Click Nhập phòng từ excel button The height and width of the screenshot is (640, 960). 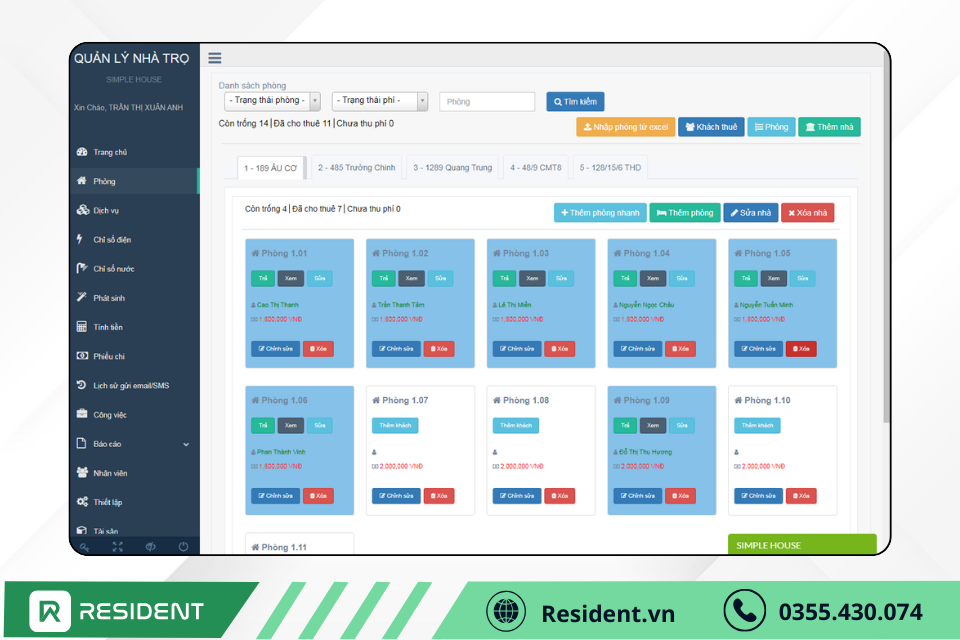625,127
